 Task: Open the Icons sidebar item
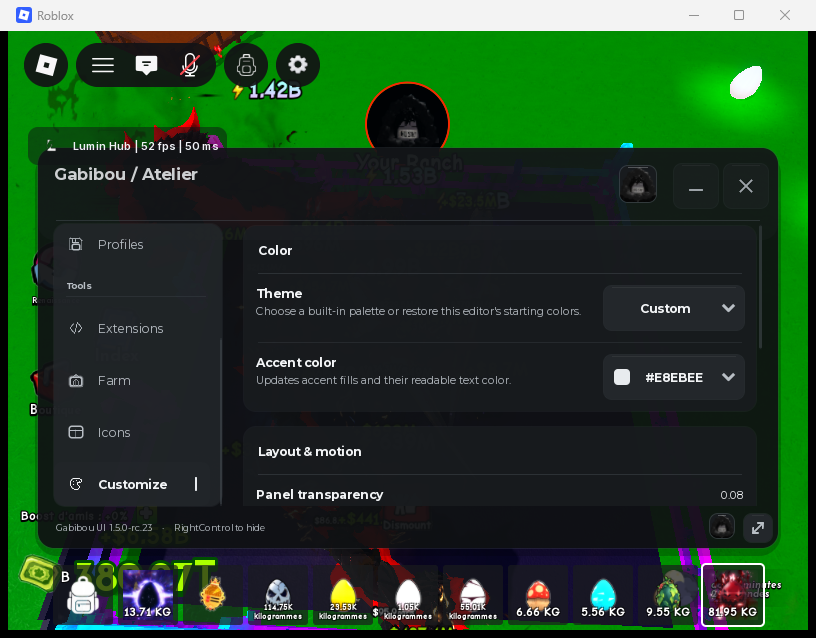pos(137,432)
